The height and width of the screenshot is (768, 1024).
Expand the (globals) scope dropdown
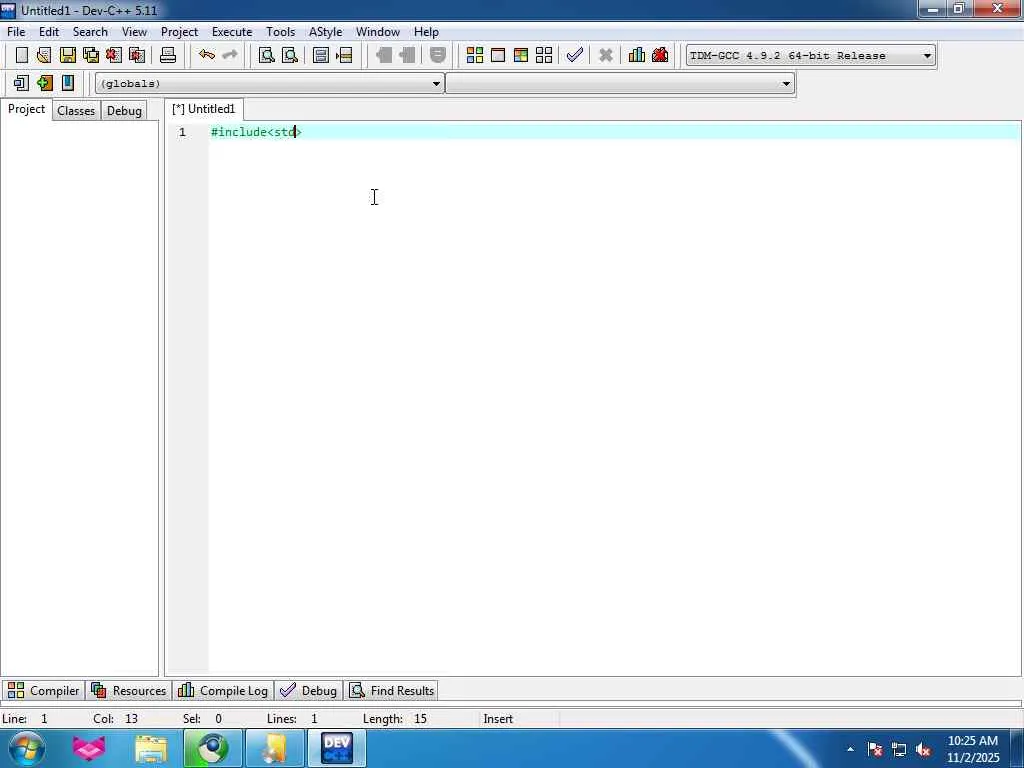(269, 84)
